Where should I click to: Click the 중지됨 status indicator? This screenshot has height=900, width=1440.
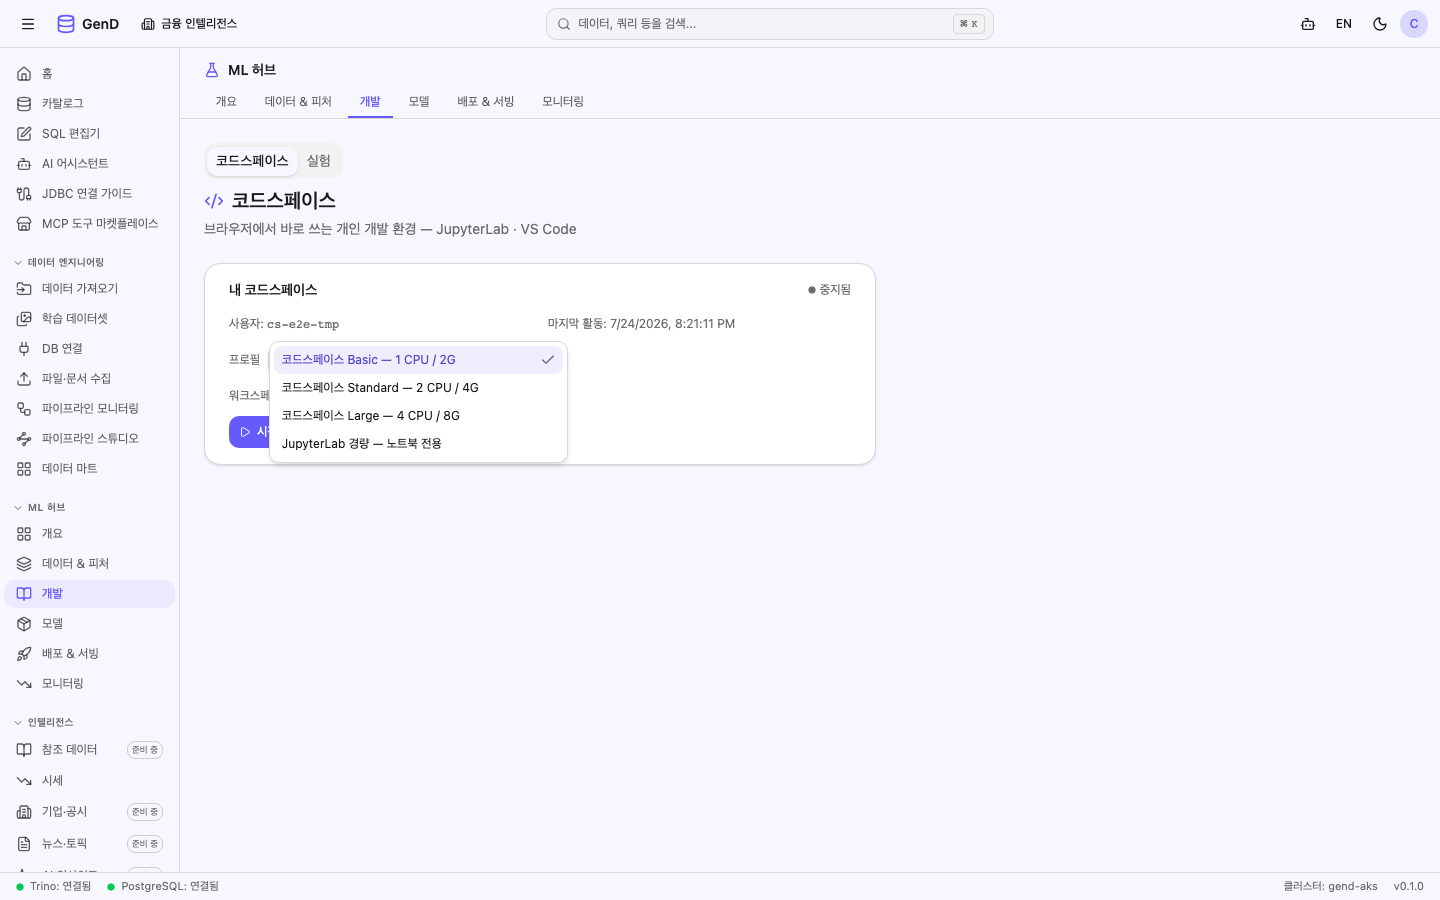829,290
